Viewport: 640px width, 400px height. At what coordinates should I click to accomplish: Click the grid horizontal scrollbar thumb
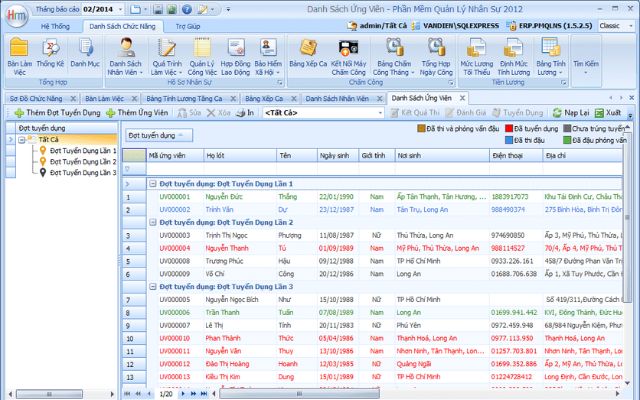[x=299, y=394]
